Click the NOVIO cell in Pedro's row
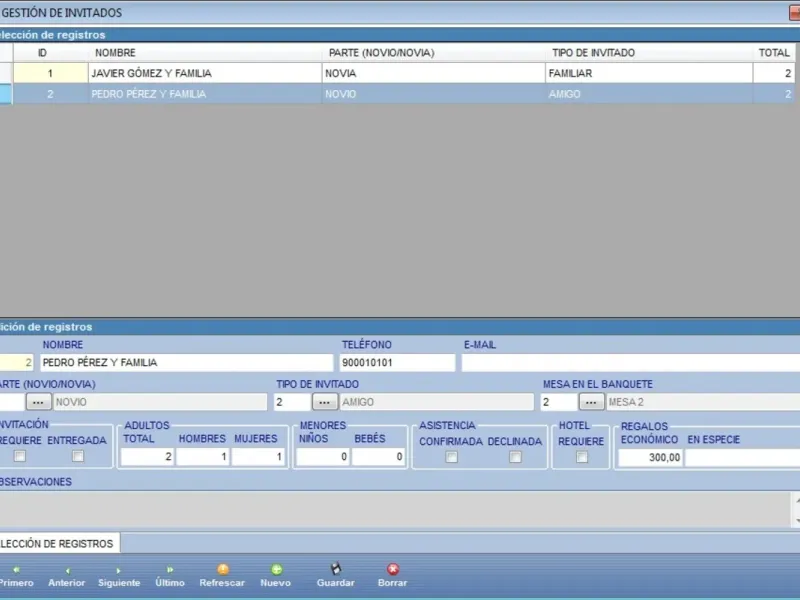 coord(434,94)
